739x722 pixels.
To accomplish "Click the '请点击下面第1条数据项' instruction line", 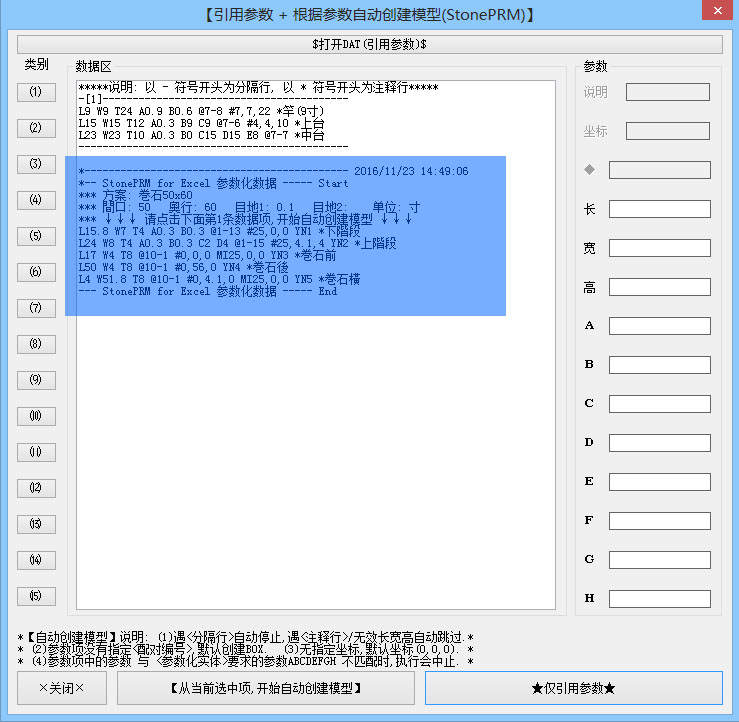I will [245, 219].
